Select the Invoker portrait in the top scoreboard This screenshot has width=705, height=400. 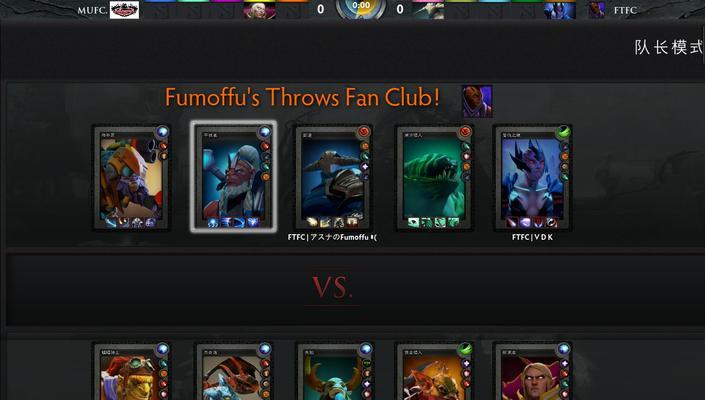click(259, 10)
